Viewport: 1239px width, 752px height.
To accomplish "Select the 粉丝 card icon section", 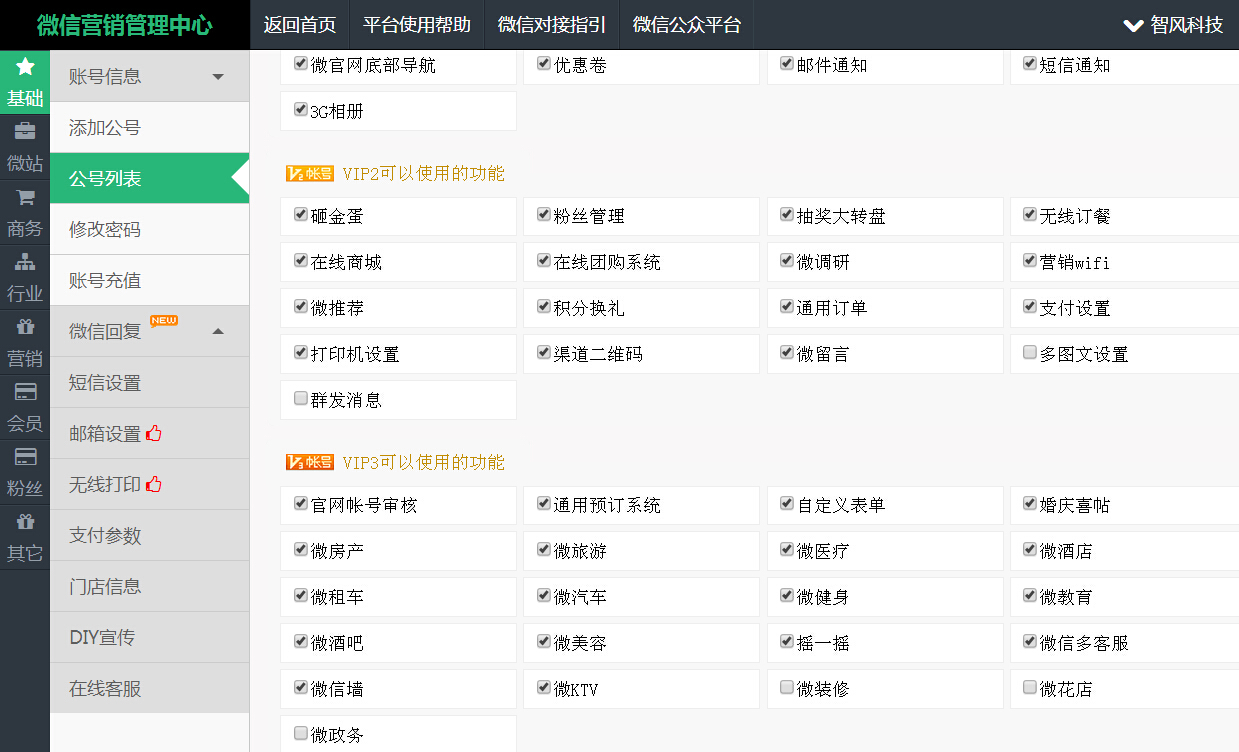I will (x=25, y=457).
